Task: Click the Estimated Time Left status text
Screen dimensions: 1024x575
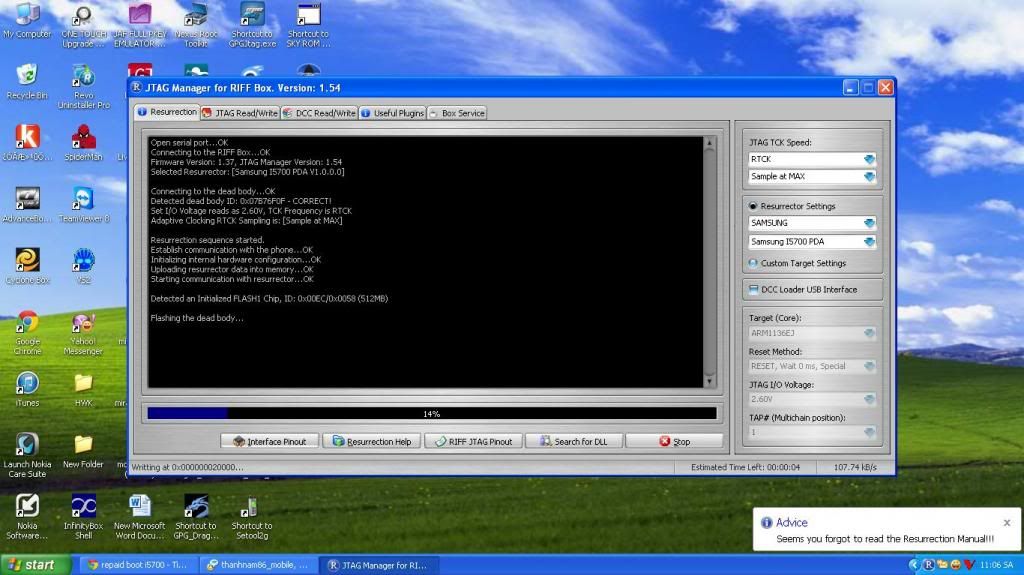Action: [x=744, y=467]
